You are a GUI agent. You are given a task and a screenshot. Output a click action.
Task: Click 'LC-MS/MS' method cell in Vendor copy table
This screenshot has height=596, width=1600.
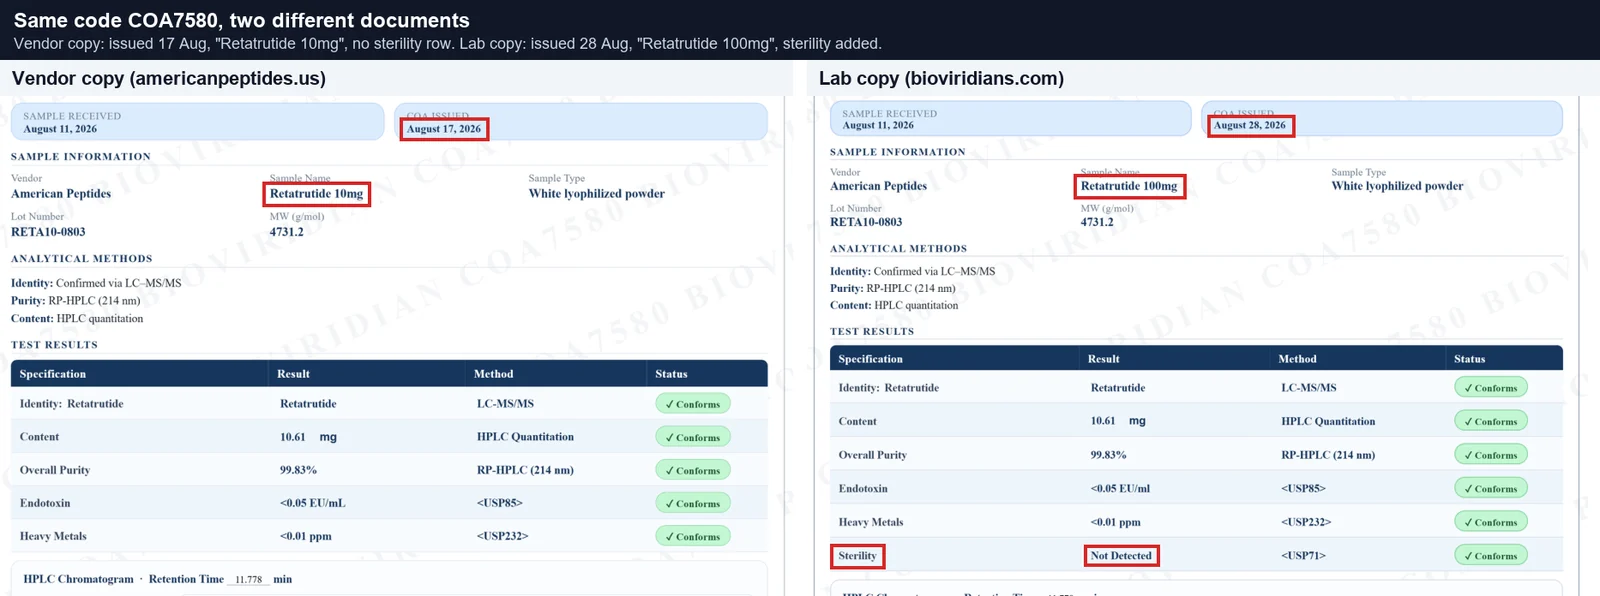tap(505, 404)
